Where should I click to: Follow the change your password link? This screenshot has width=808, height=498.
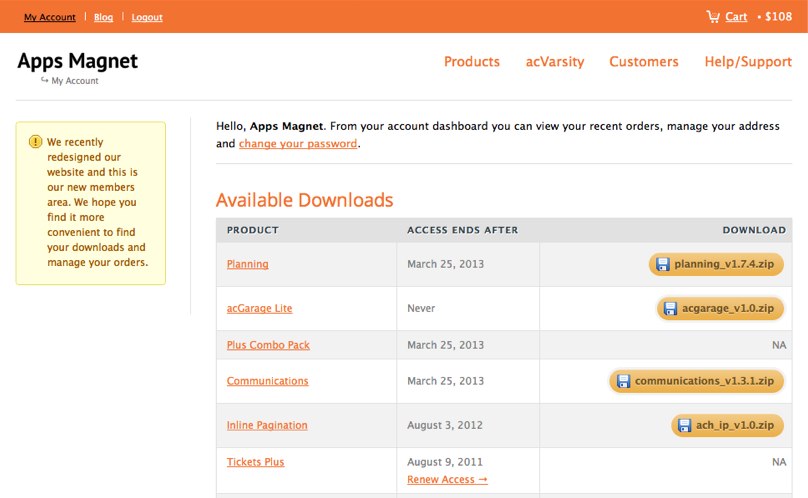pyautogui.click(x=298, y=144)
